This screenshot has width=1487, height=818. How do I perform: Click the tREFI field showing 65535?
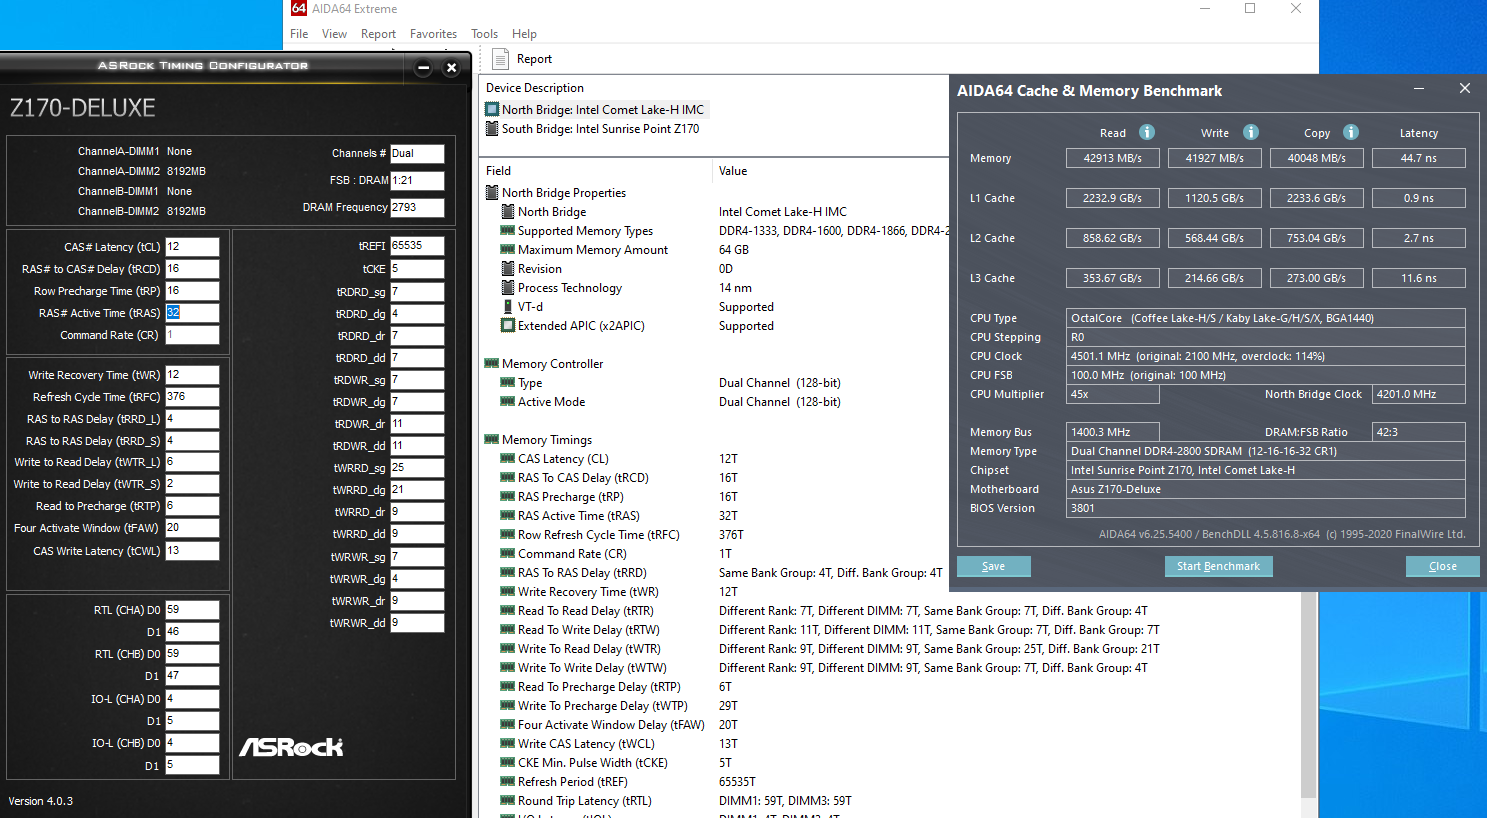click(x=417, y=246)
